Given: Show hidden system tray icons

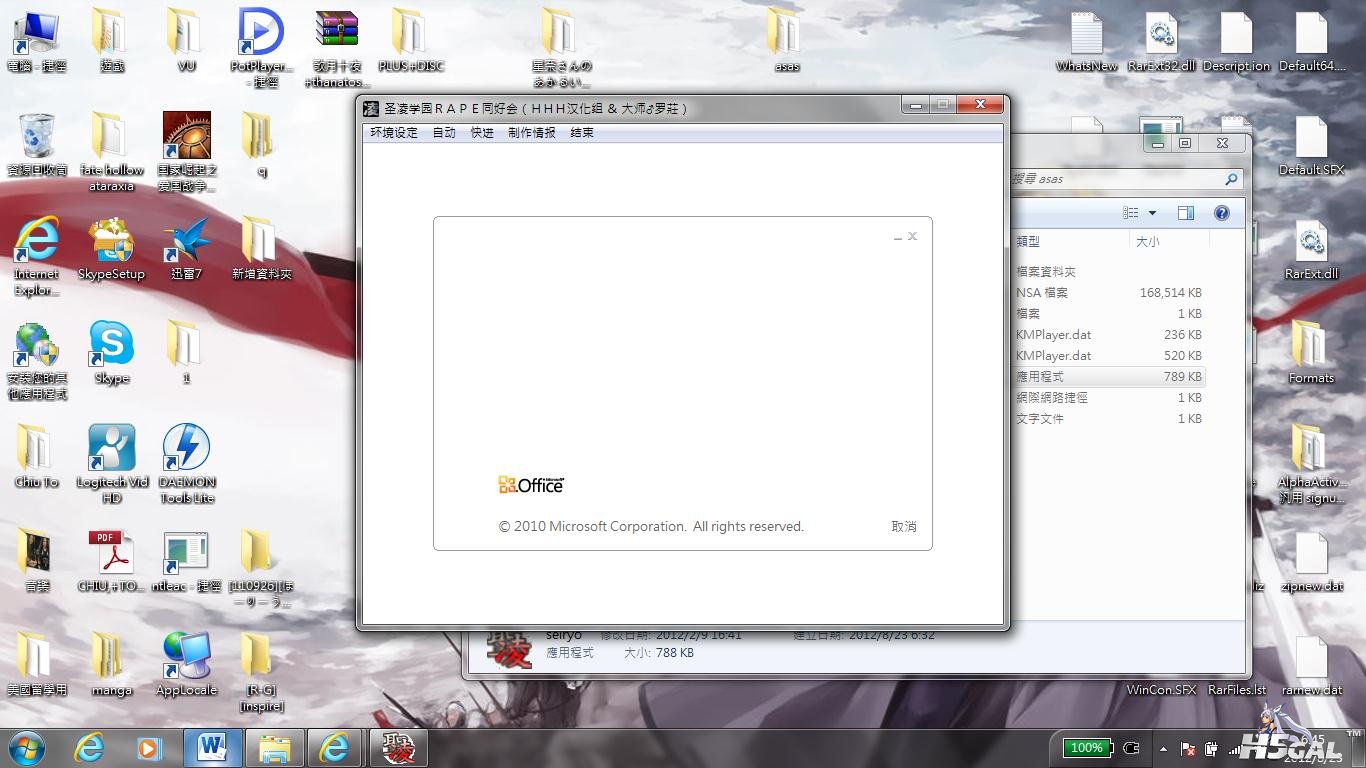Looking at the screenshot, I should [x=1163, y=748].
